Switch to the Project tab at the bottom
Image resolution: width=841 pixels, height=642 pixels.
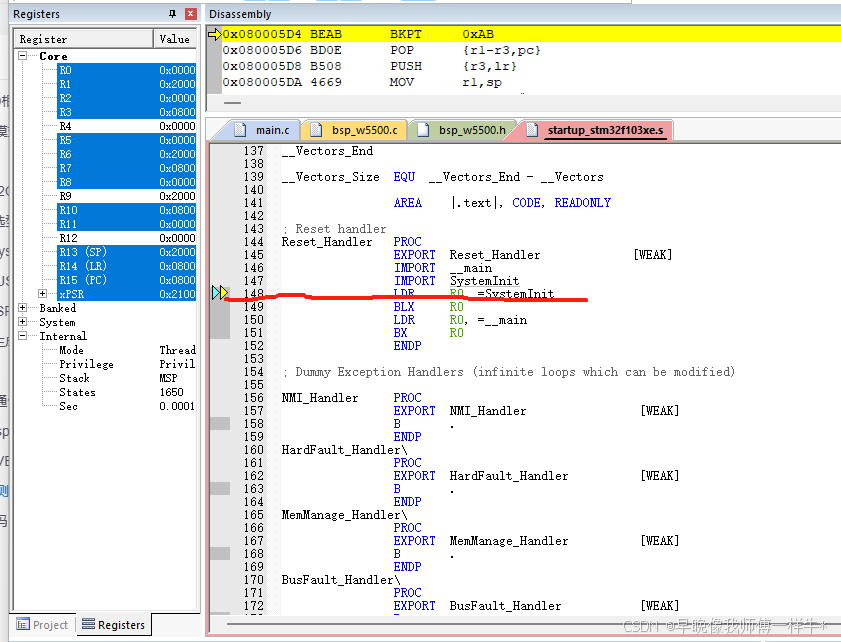pyautogui.click(x=43, y=623)
